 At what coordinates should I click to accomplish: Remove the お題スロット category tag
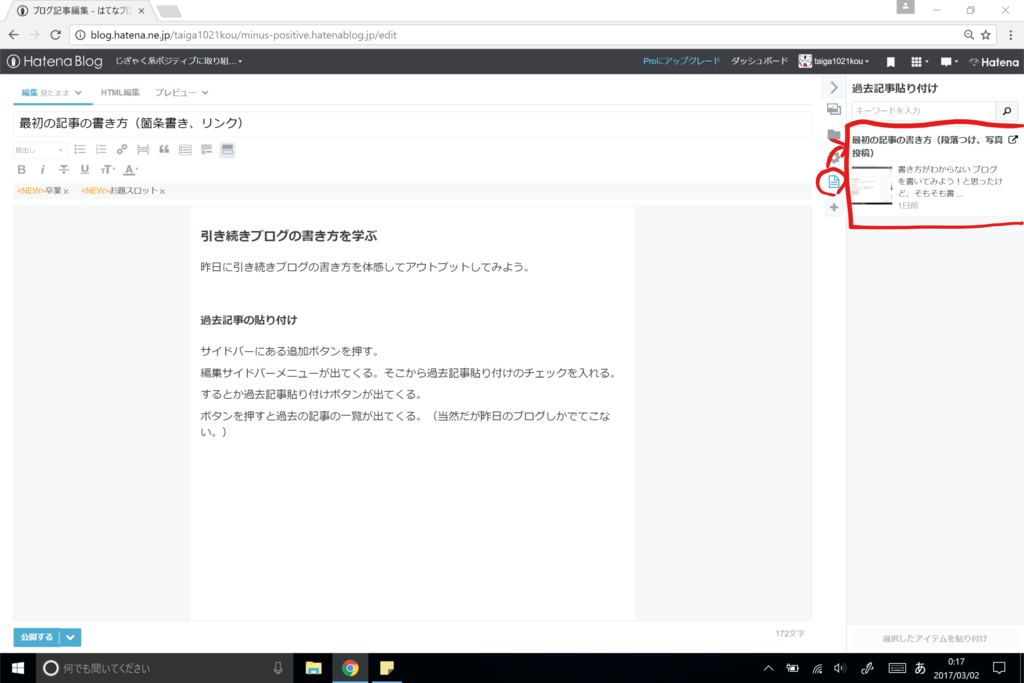[x=161, y=190]
